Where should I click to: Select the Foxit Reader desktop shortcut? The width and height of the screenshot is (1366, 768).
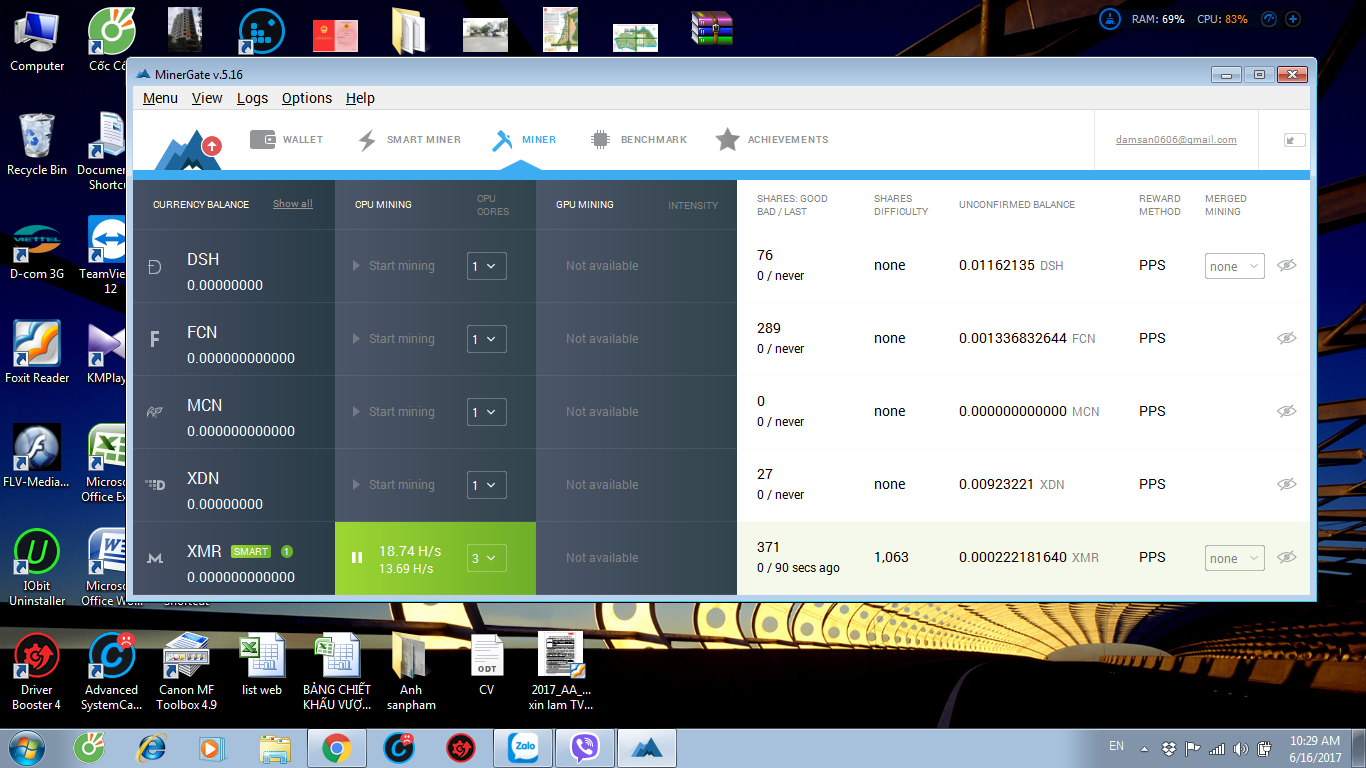point(37,352)
